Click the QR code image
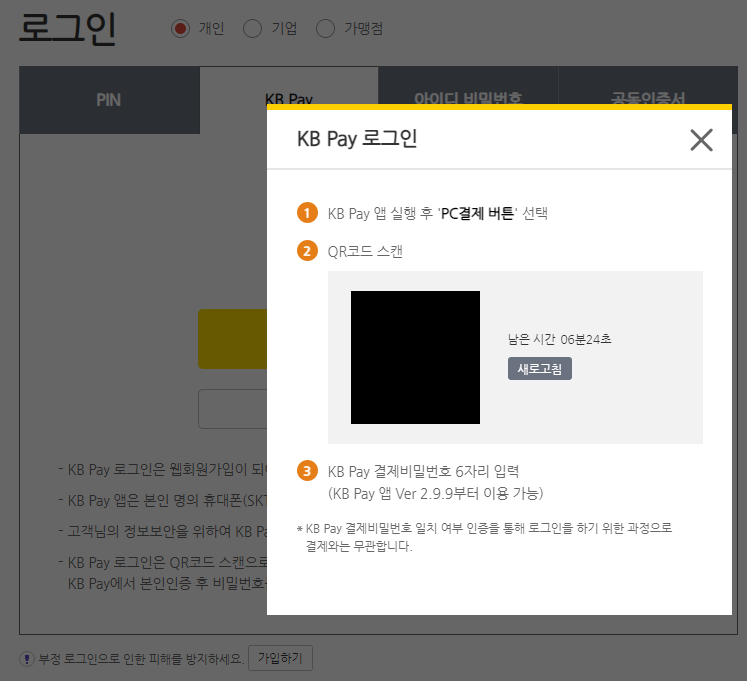This screenshot has width=747, height=681. pos(415,357)
